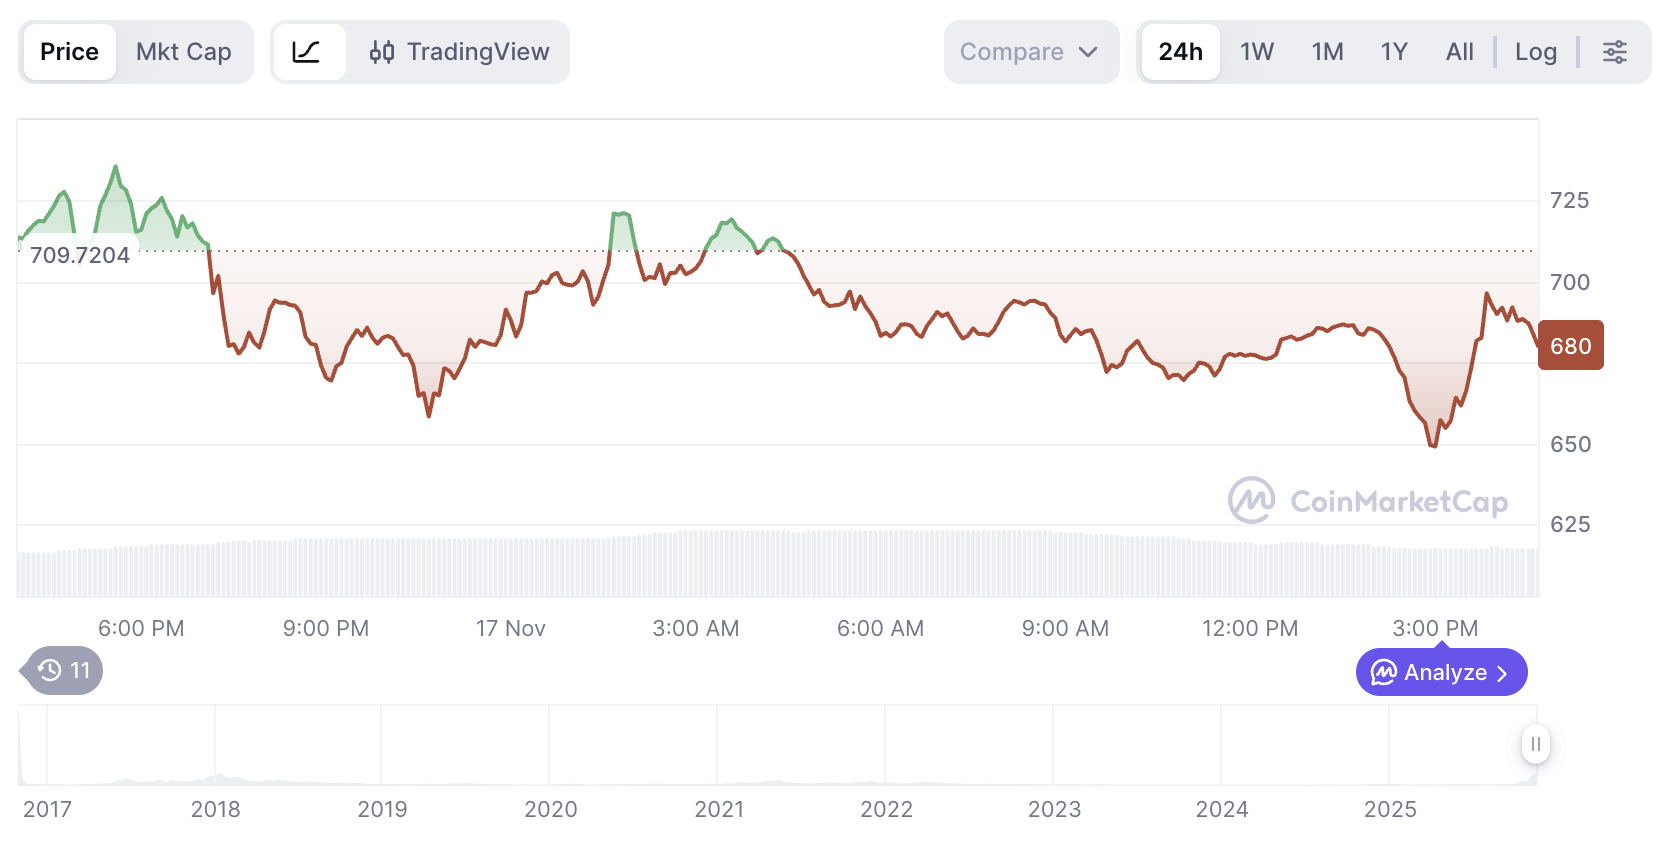The image size is (1672, 860).
Task: Click the 680 current price label
Action: coord(1570,346)
